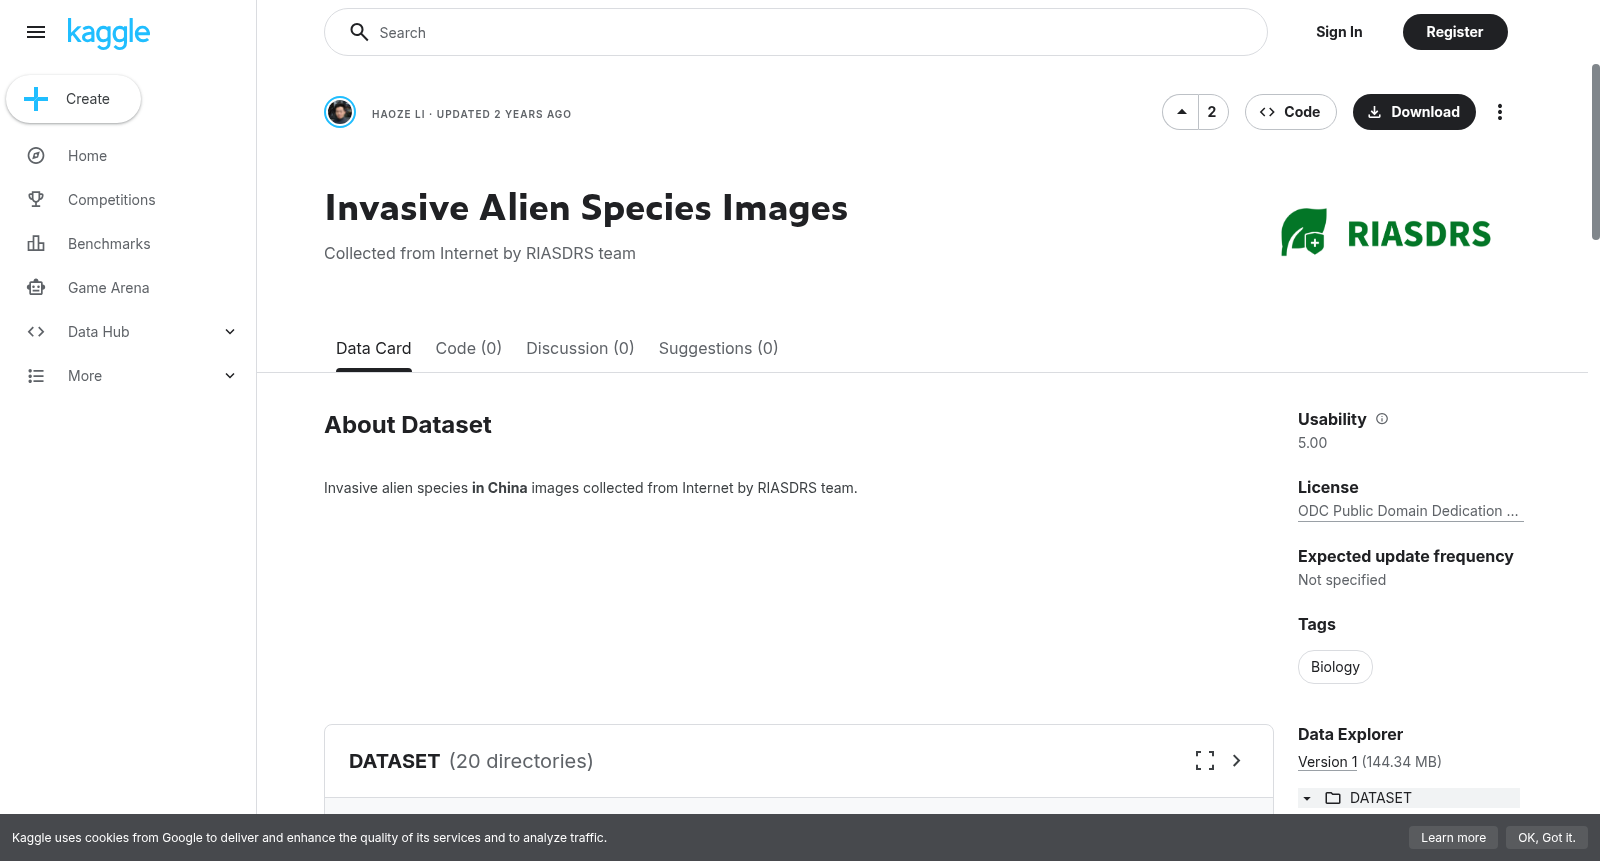
Task: Click the Data Hub code brackets icon
Action: pyautogui.click(x=36, y=332)
